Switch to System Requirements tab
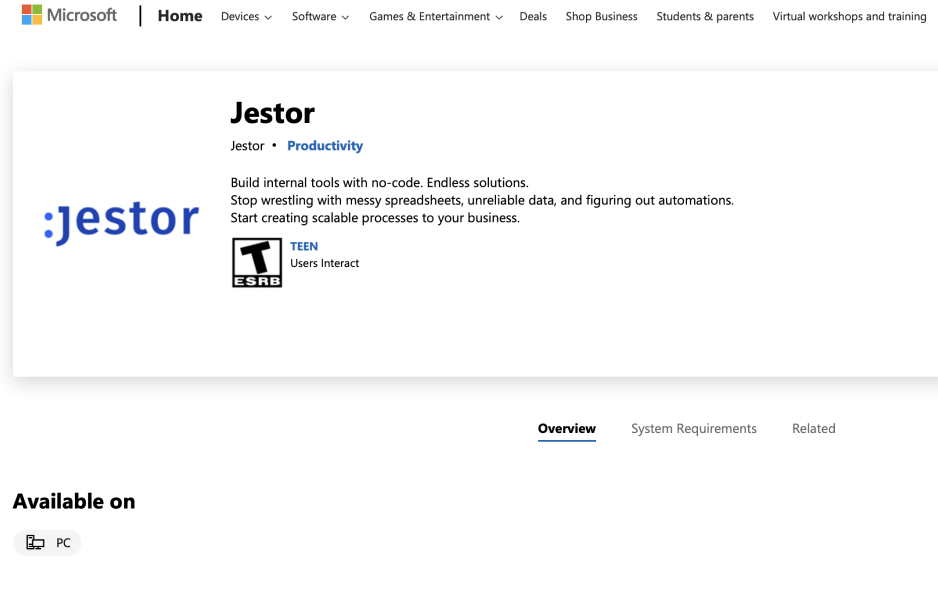Image resolution: width=938 pixels, height=592 pixels. tap(693, 429)
